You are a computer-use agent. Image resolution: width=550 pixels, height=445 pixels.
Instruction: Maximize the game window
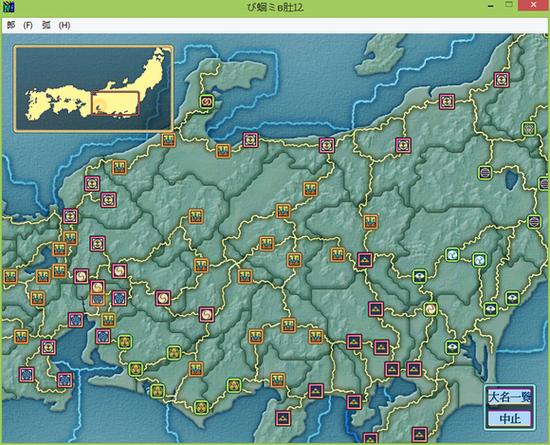coord(509,5)
